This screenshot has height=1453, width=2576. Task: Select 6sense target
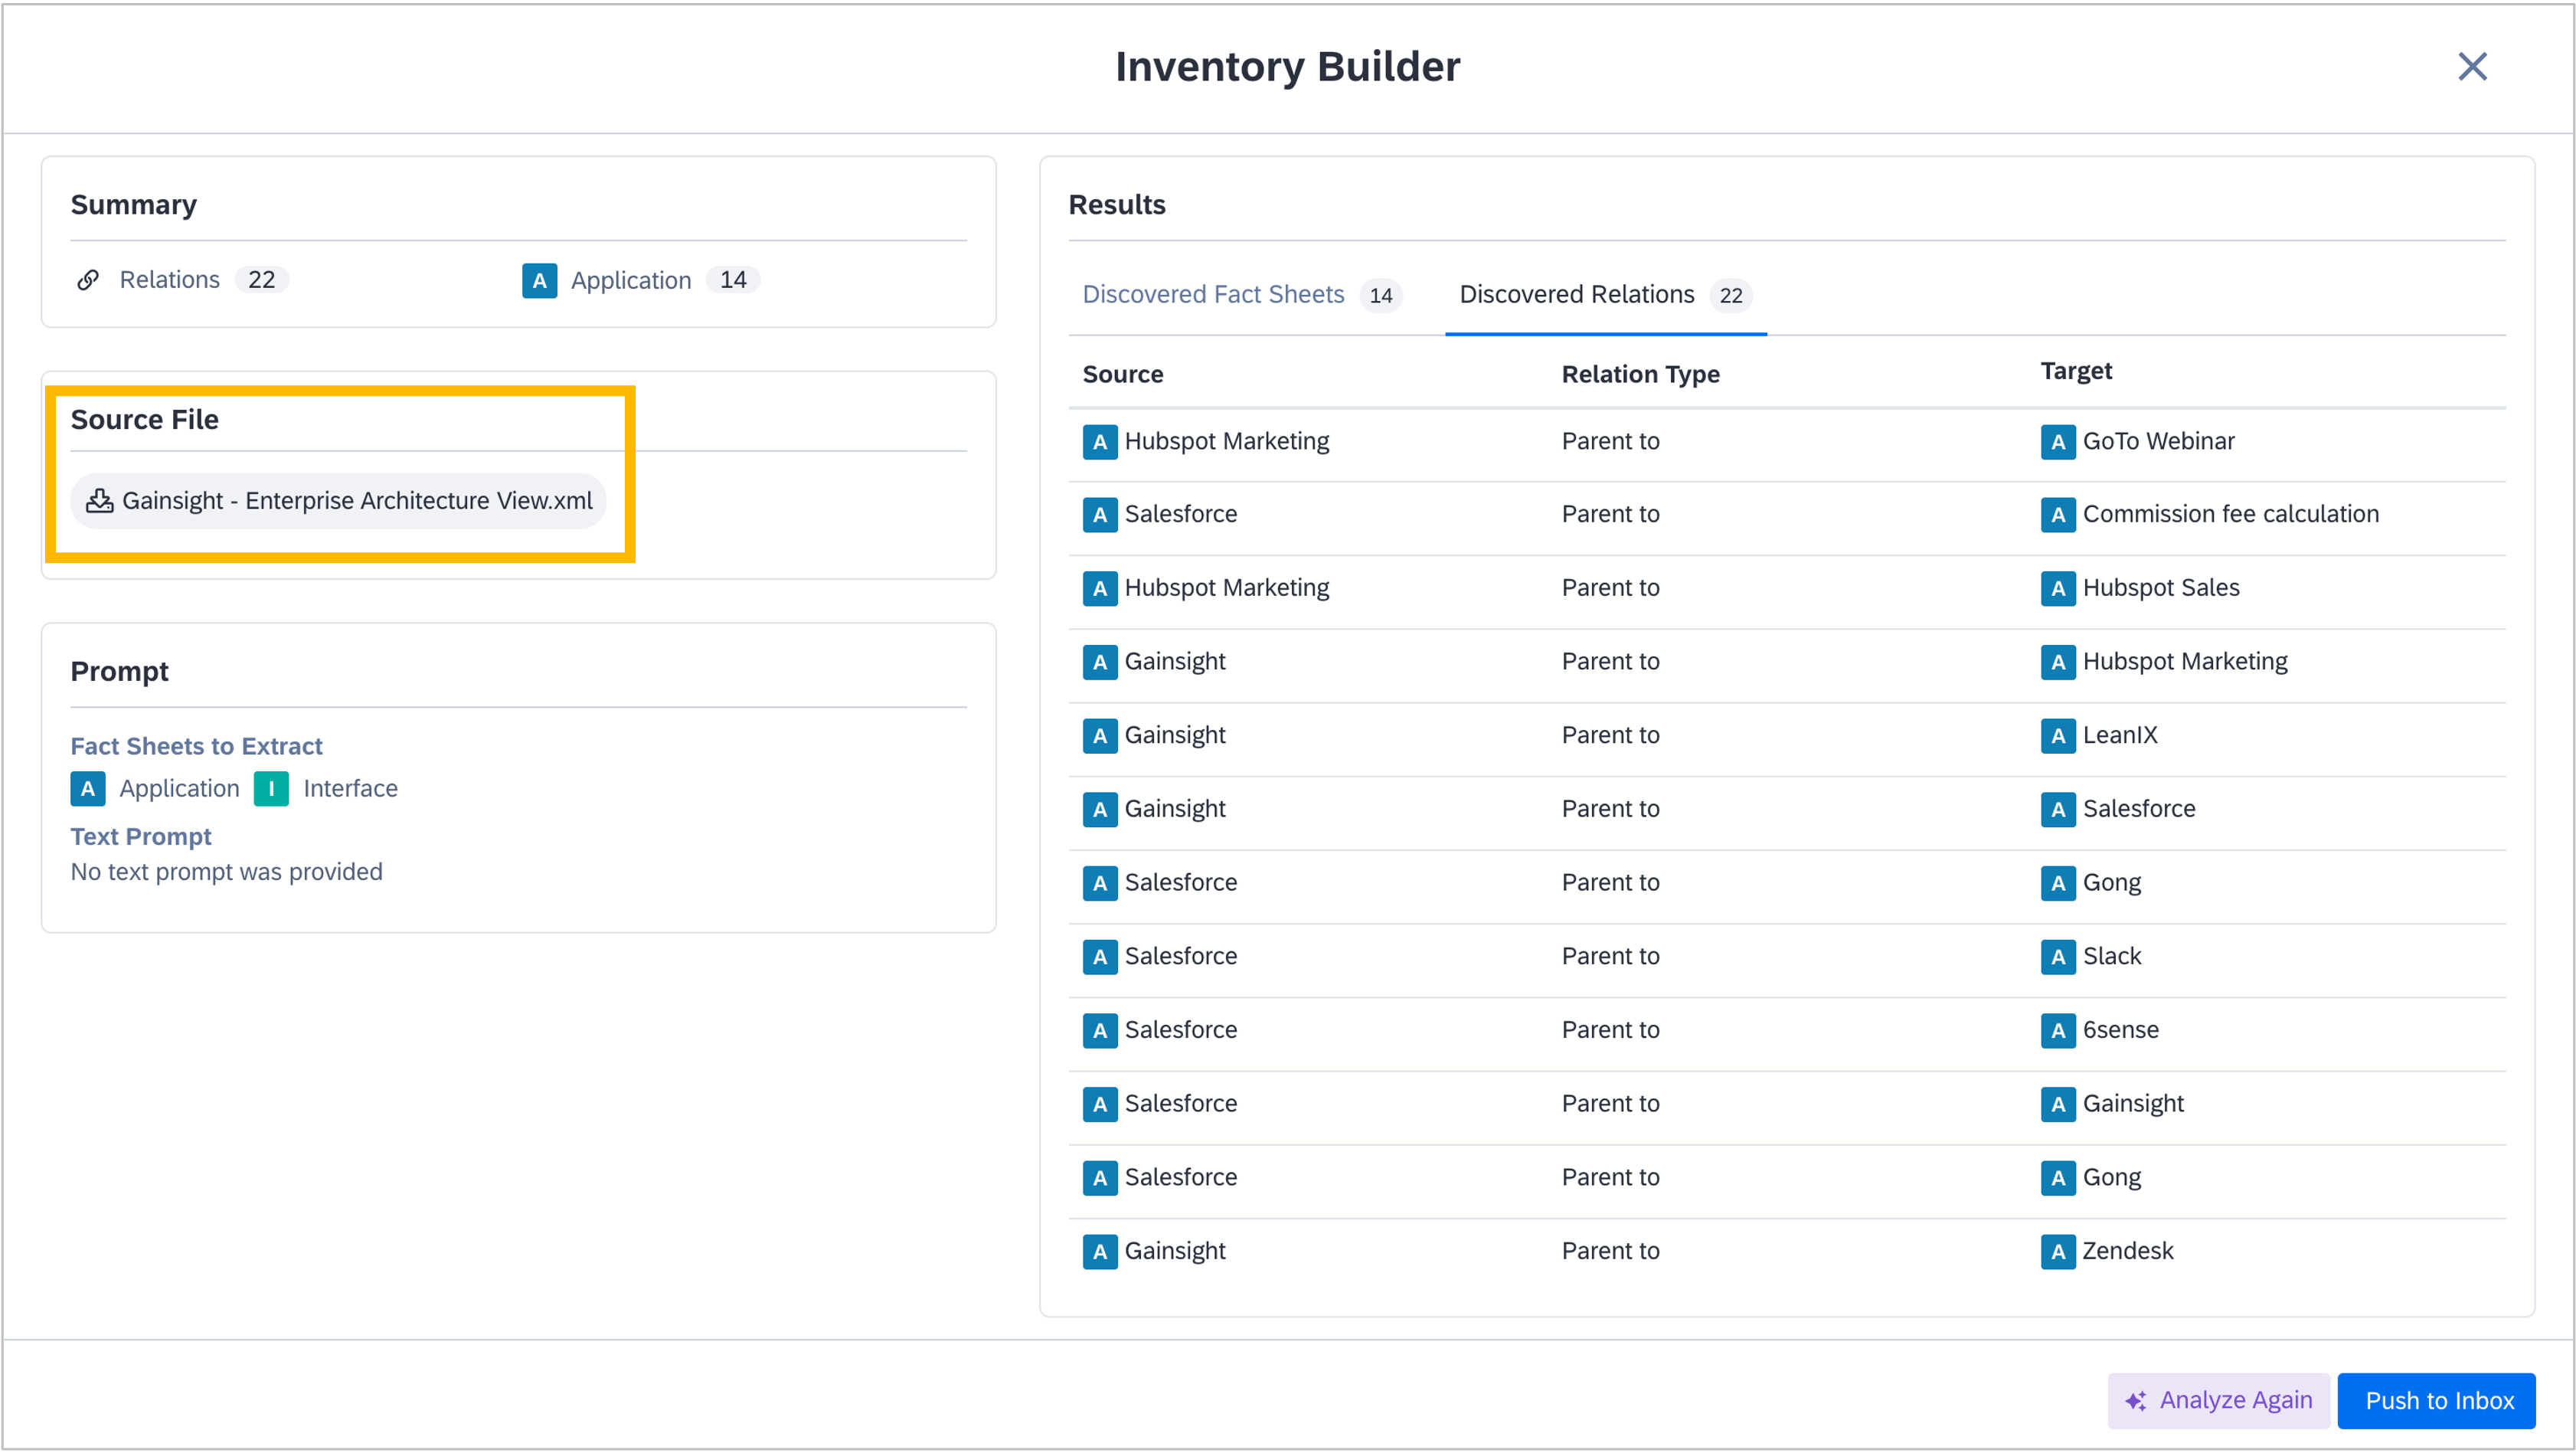tap(2120, 1030)
